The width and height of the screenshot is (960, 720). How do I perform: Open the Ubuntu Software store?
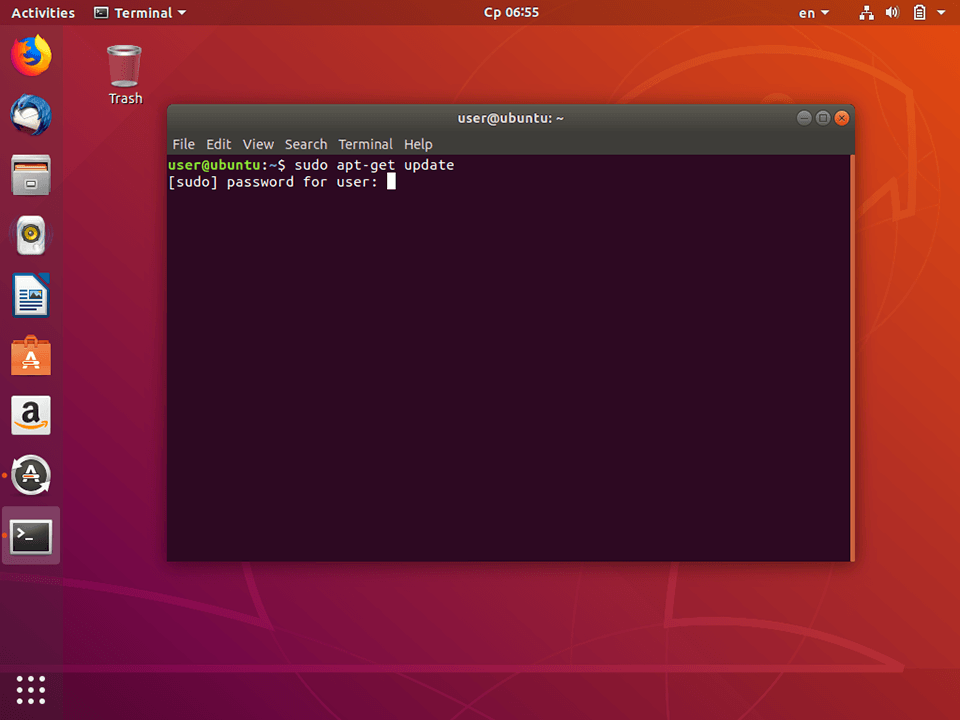pos(30,356)
